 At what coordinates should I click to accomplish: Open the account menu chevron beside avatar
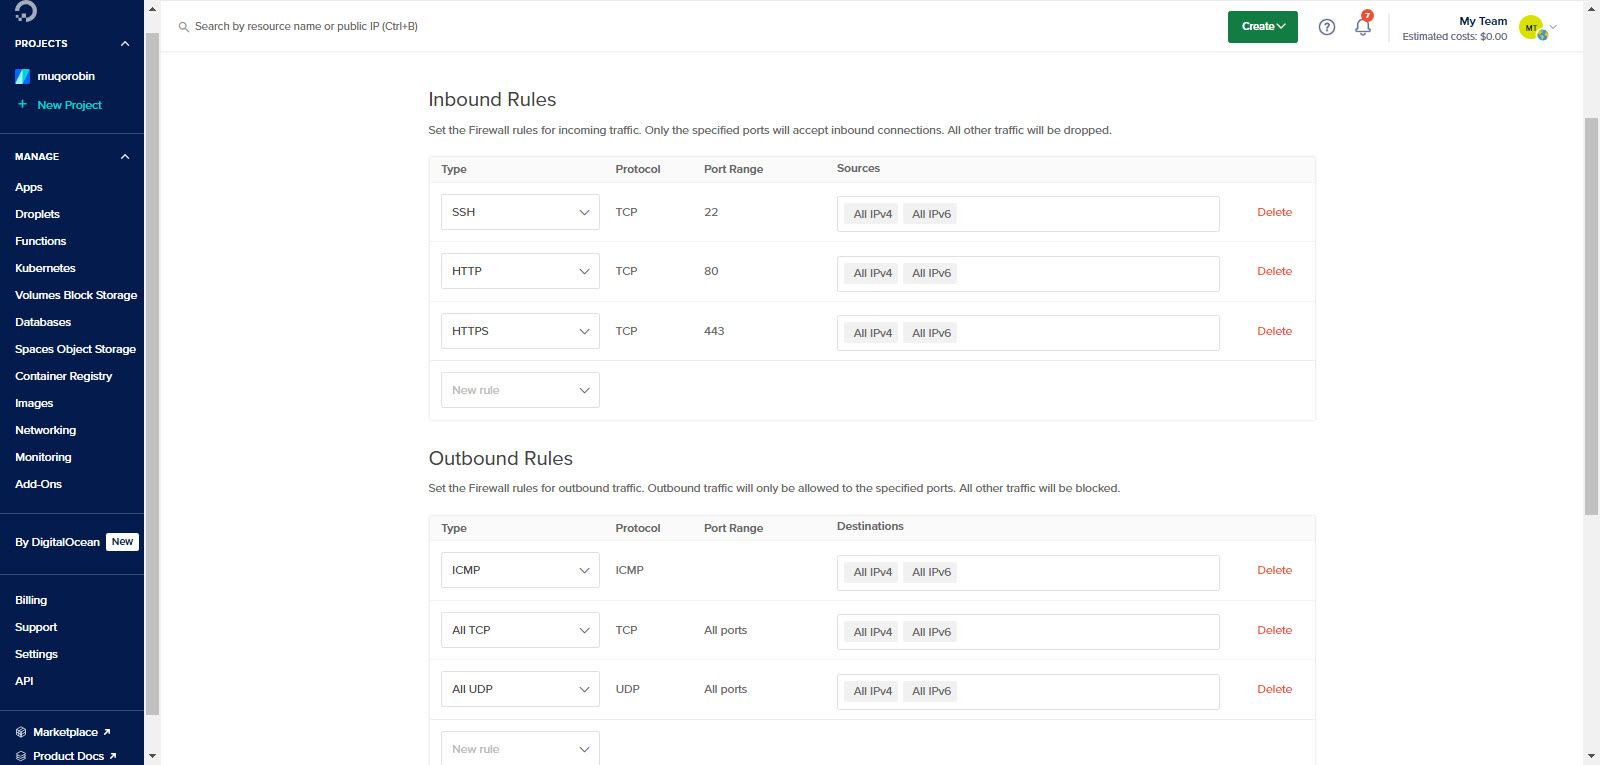click(x=1553, y=27)
